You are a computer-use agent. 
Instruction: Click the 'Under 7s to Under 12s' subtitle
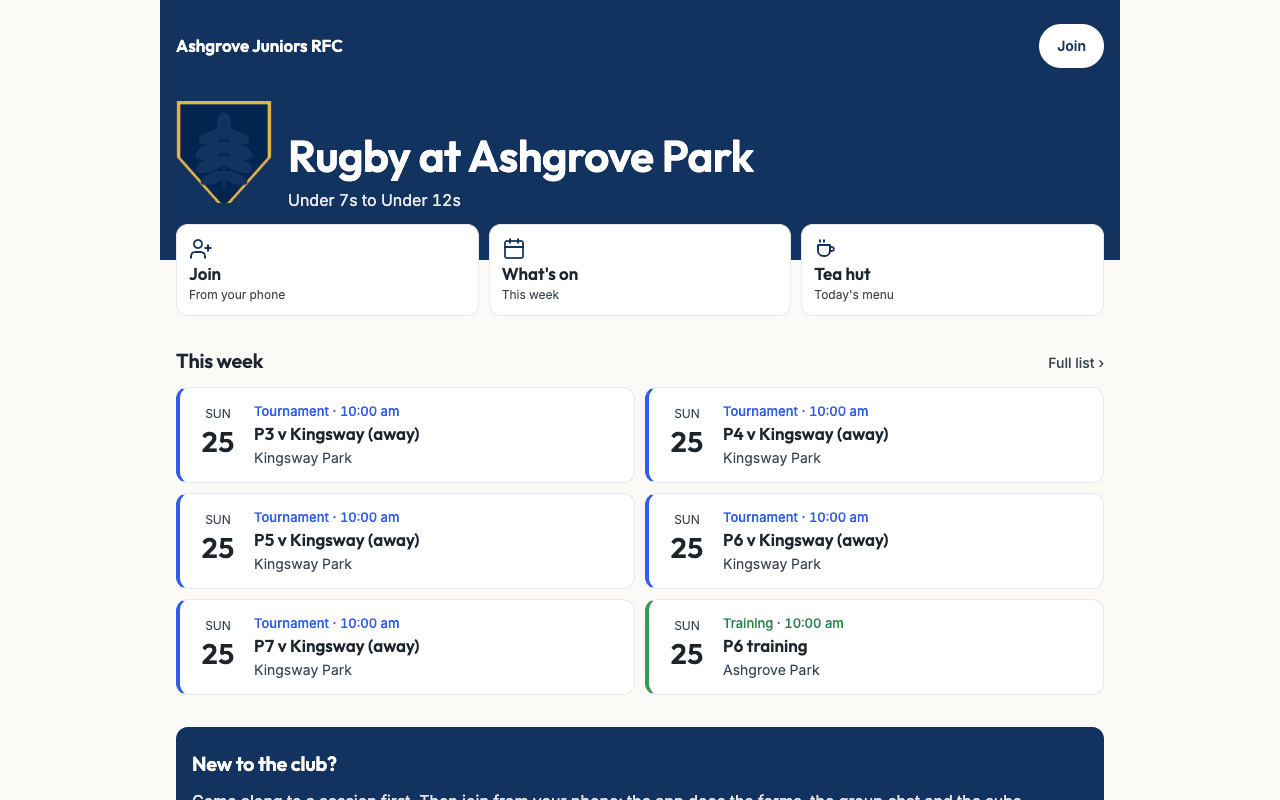click(374, 200)
